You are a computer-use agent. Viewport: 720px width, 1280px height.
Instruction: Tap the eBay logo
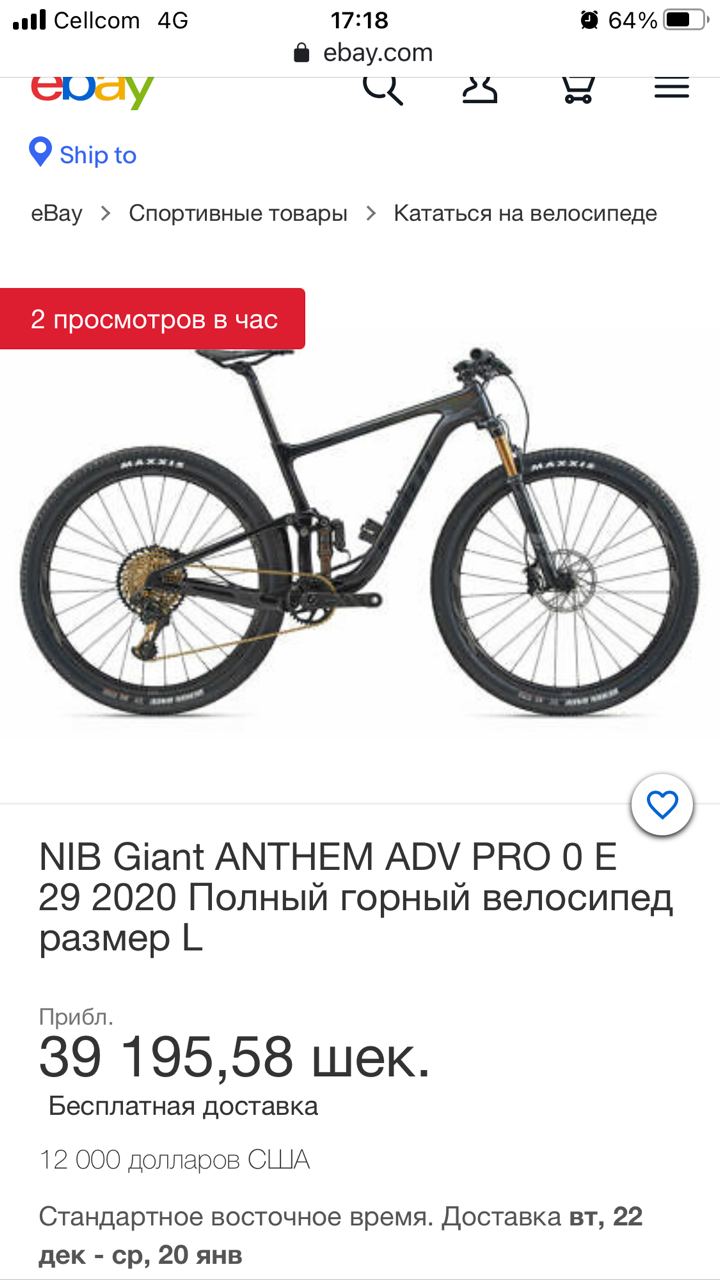92,90
